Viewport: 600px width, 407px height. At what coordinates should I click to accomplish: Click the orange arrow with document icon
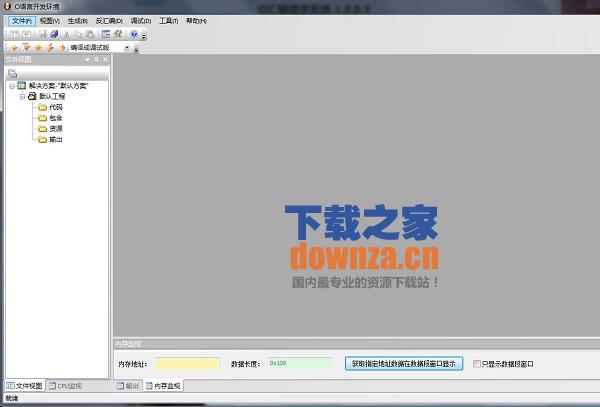pos(26,47)
